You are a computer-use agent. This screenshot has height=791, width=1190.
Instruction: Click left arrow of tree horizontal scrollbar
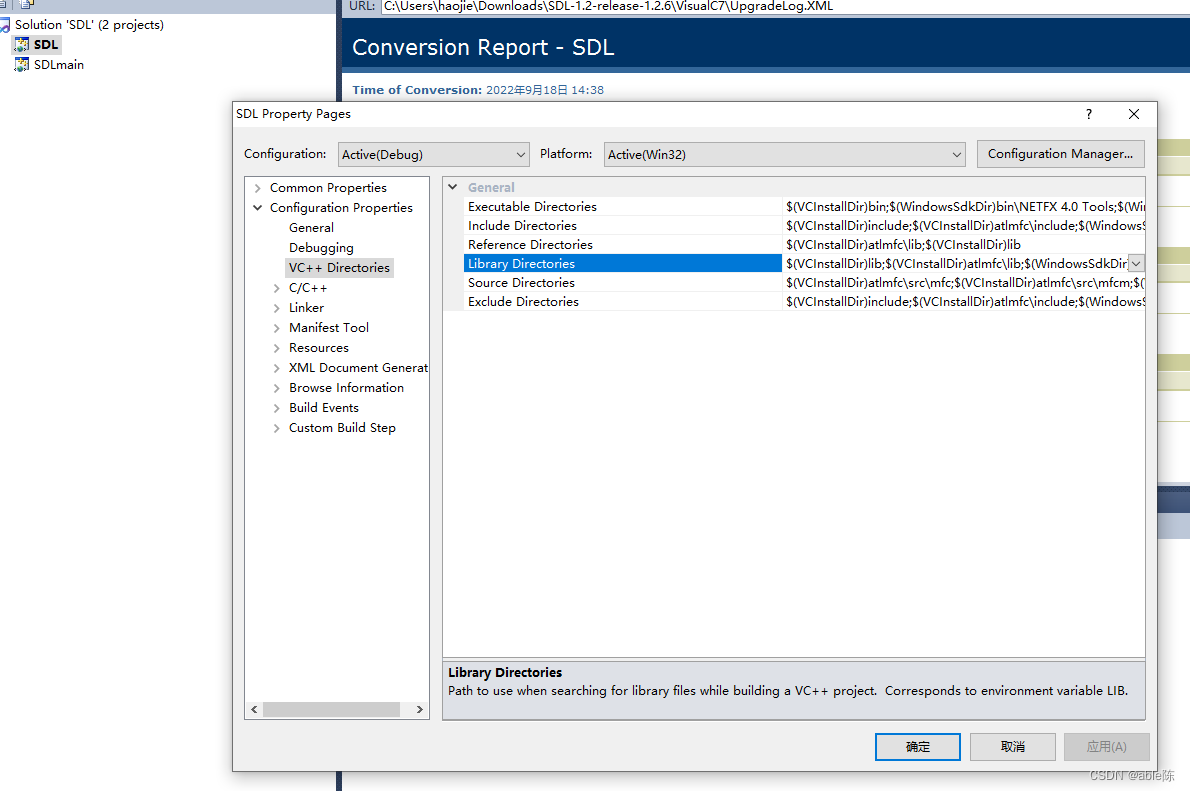pyautogui.click(x=254, y=709)
